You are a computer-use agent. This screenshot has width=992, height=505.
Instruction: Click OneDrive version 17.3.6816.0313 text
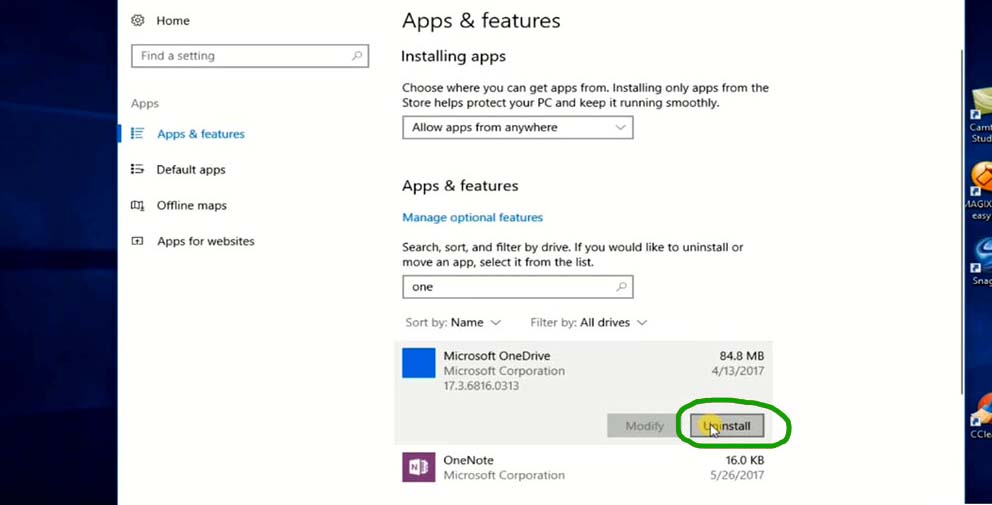tap(481, 385)
